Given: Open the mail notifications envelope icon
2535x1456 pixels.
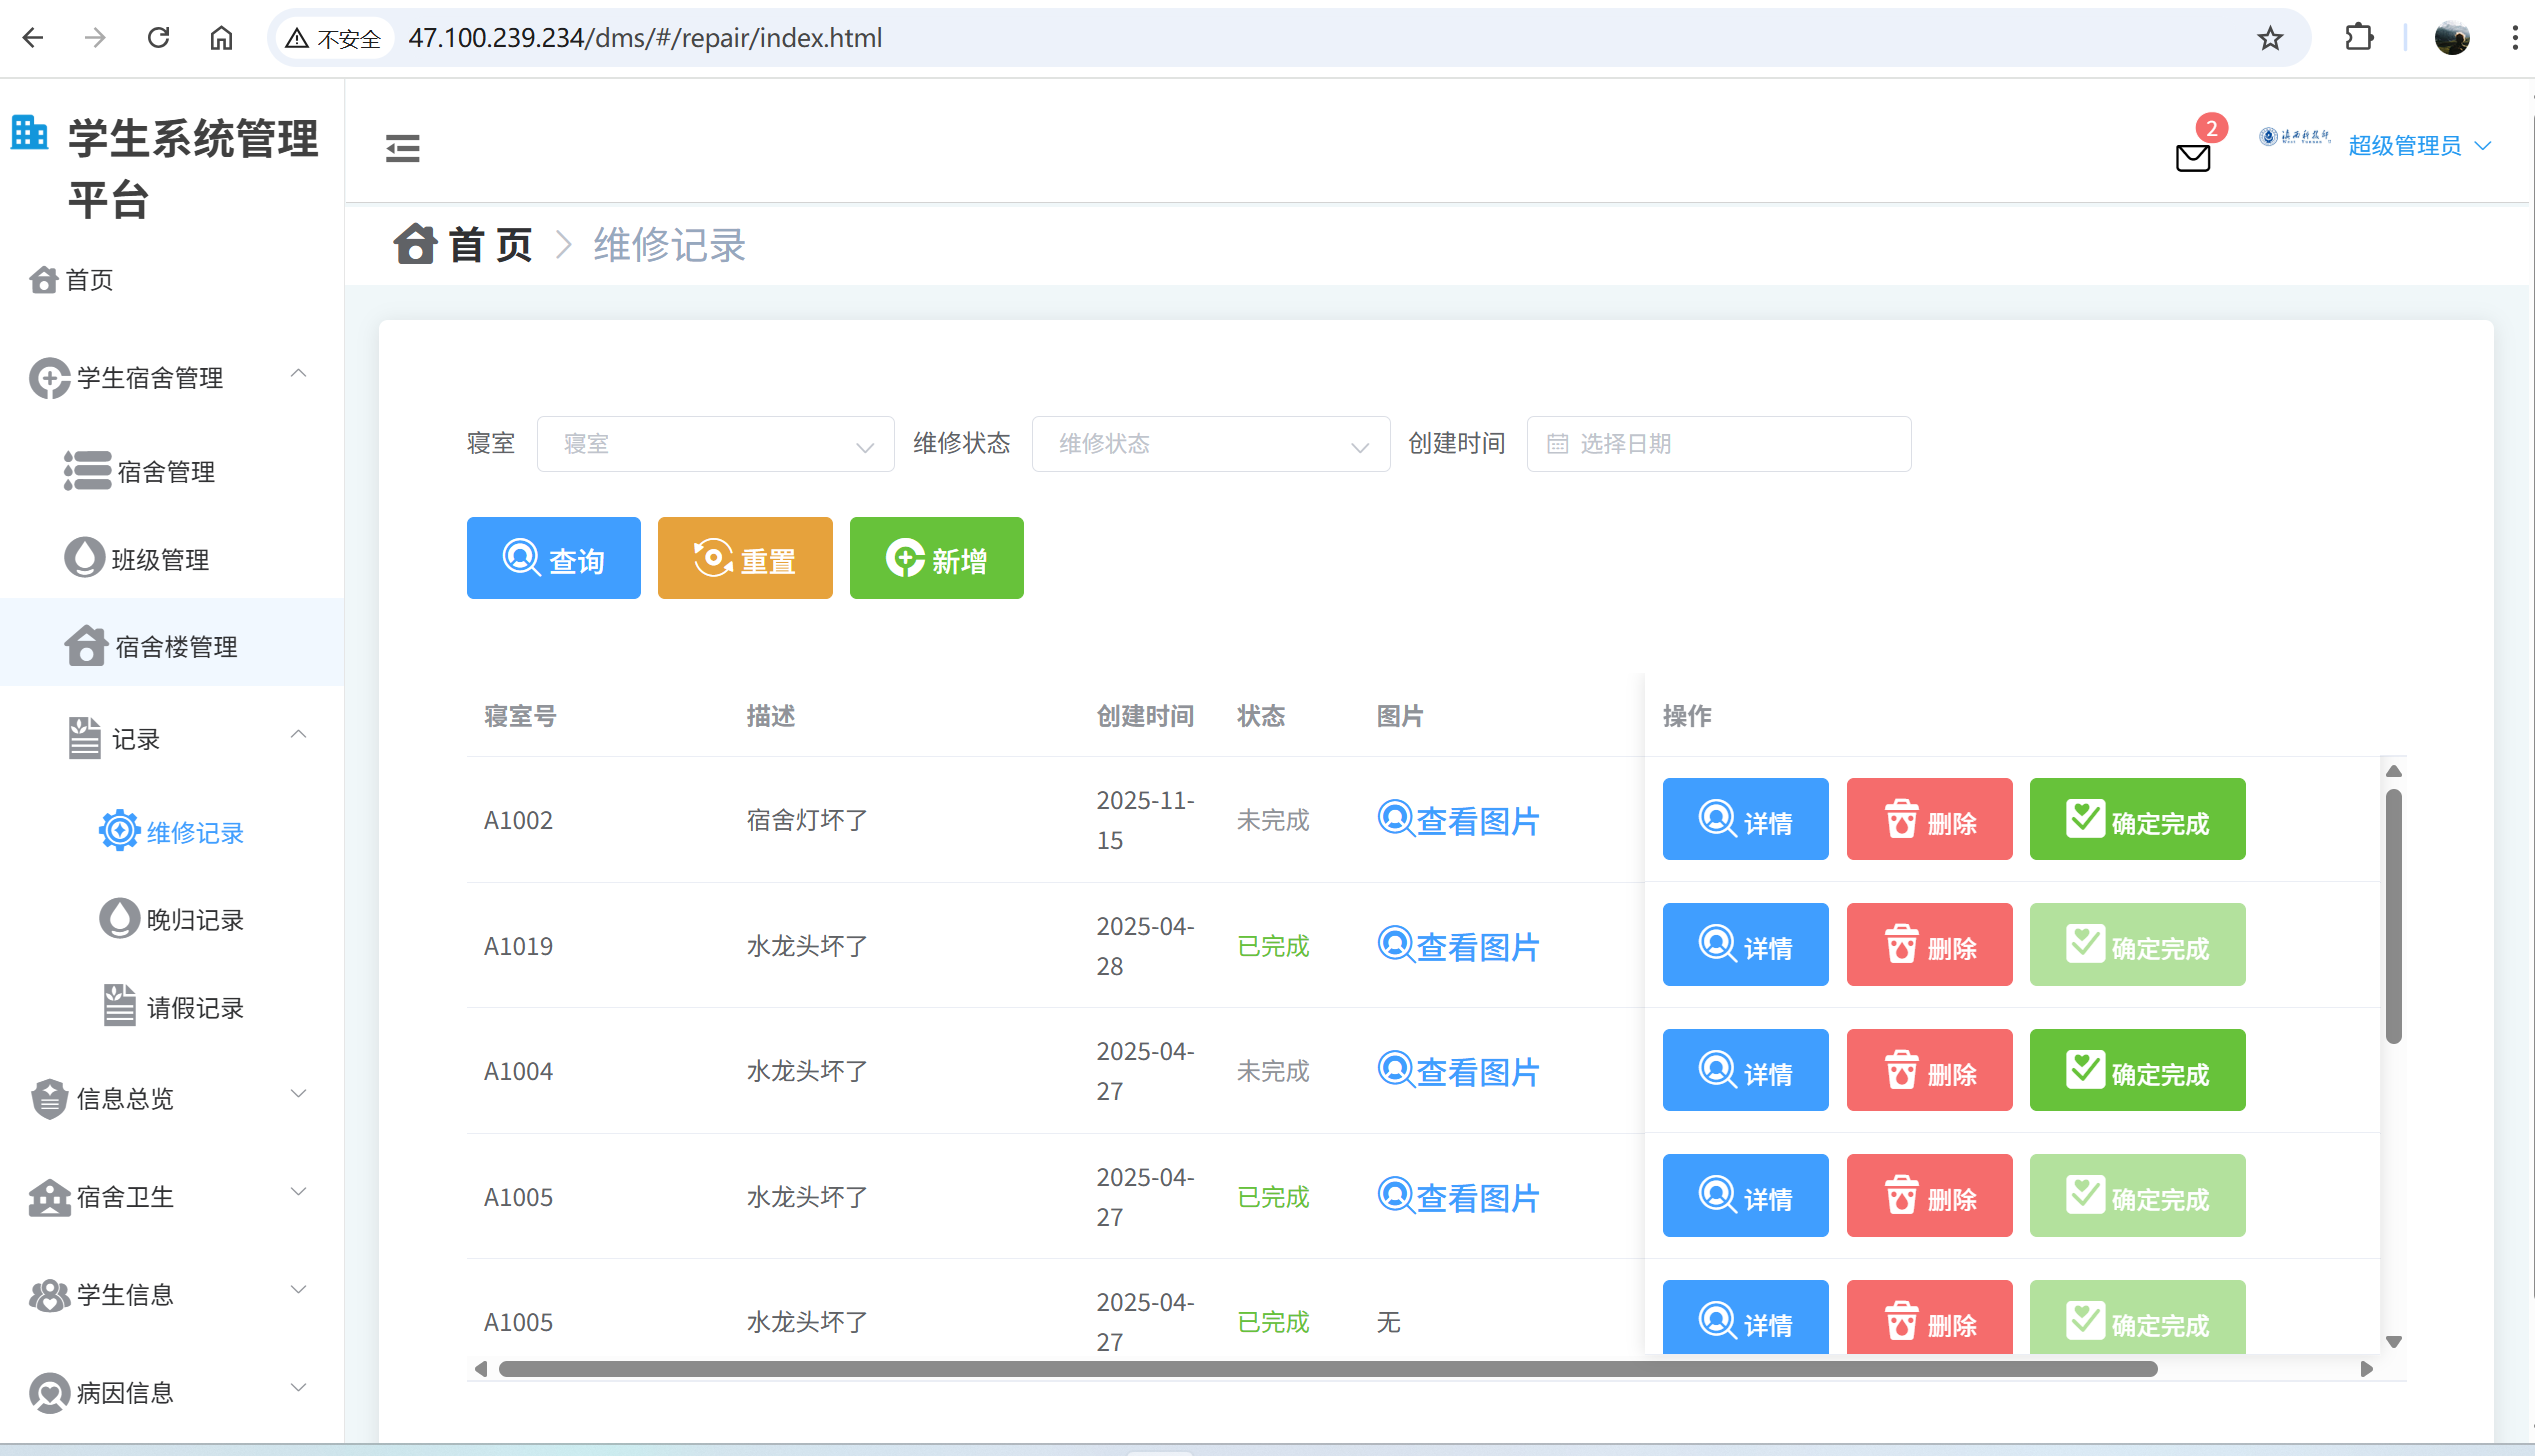Looking at the screenshot, I should coord(2192,157).
